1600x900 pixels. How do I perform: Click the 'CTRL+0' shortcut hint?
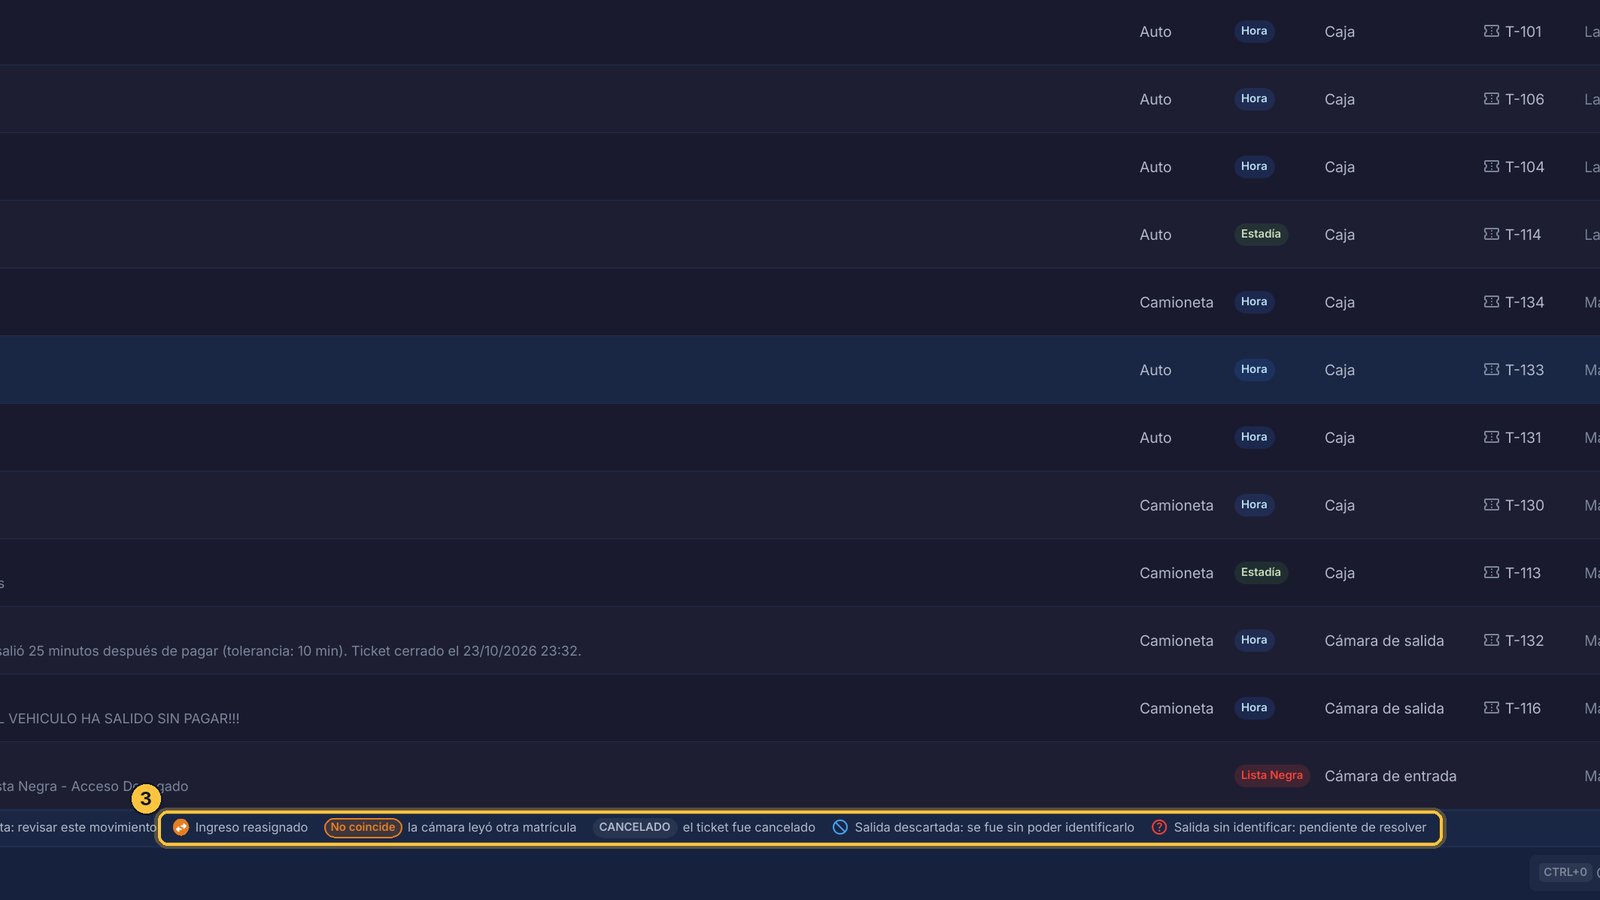pyautogui.click(x=1565, y=872)
